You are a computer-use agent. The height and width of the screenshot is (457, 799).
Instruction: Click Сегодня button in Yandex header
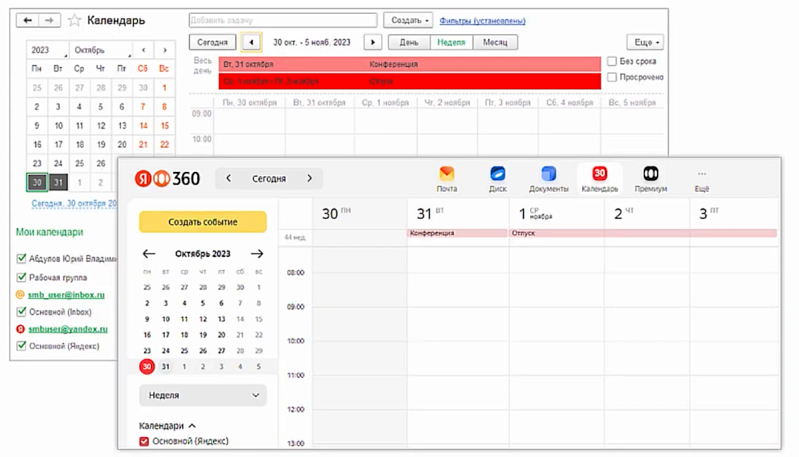pyautogui.click(x=269, y=178)
